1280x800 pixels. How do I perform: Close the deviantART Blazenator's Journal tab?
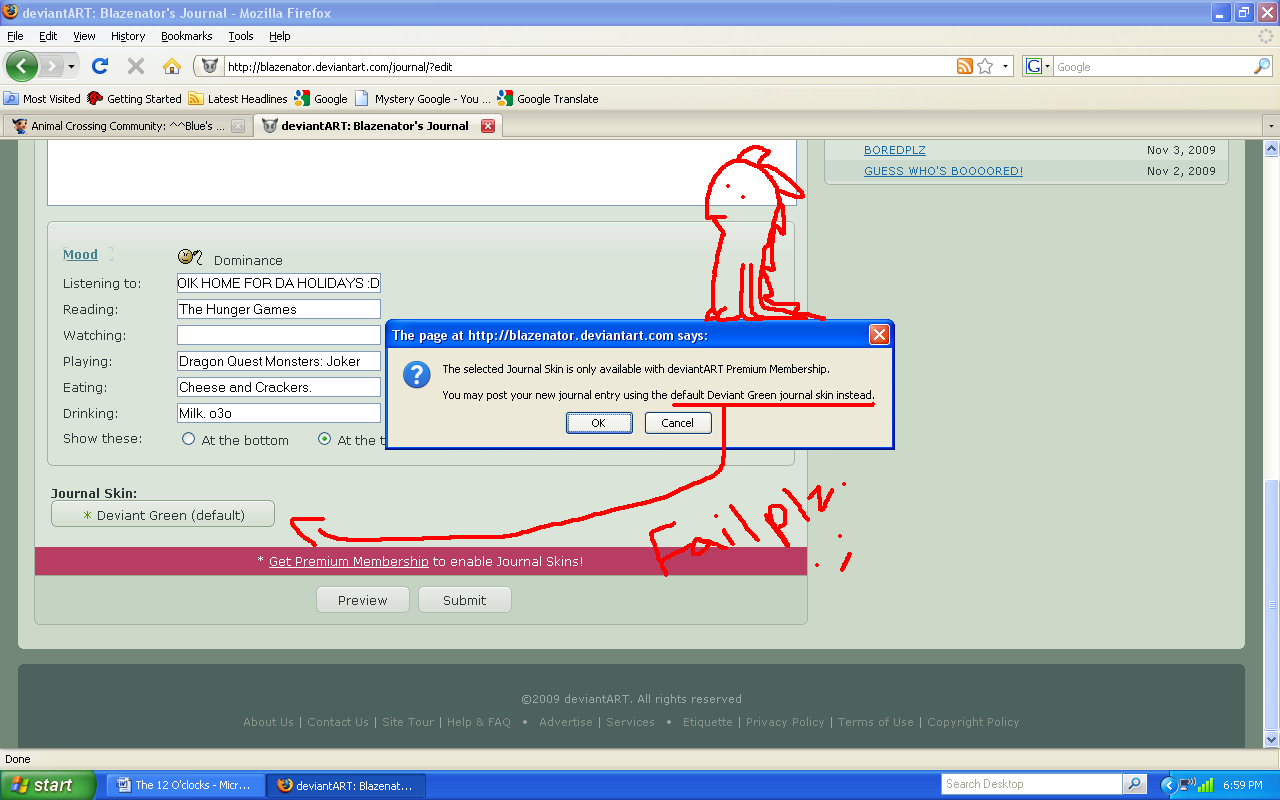pos(488,126)
